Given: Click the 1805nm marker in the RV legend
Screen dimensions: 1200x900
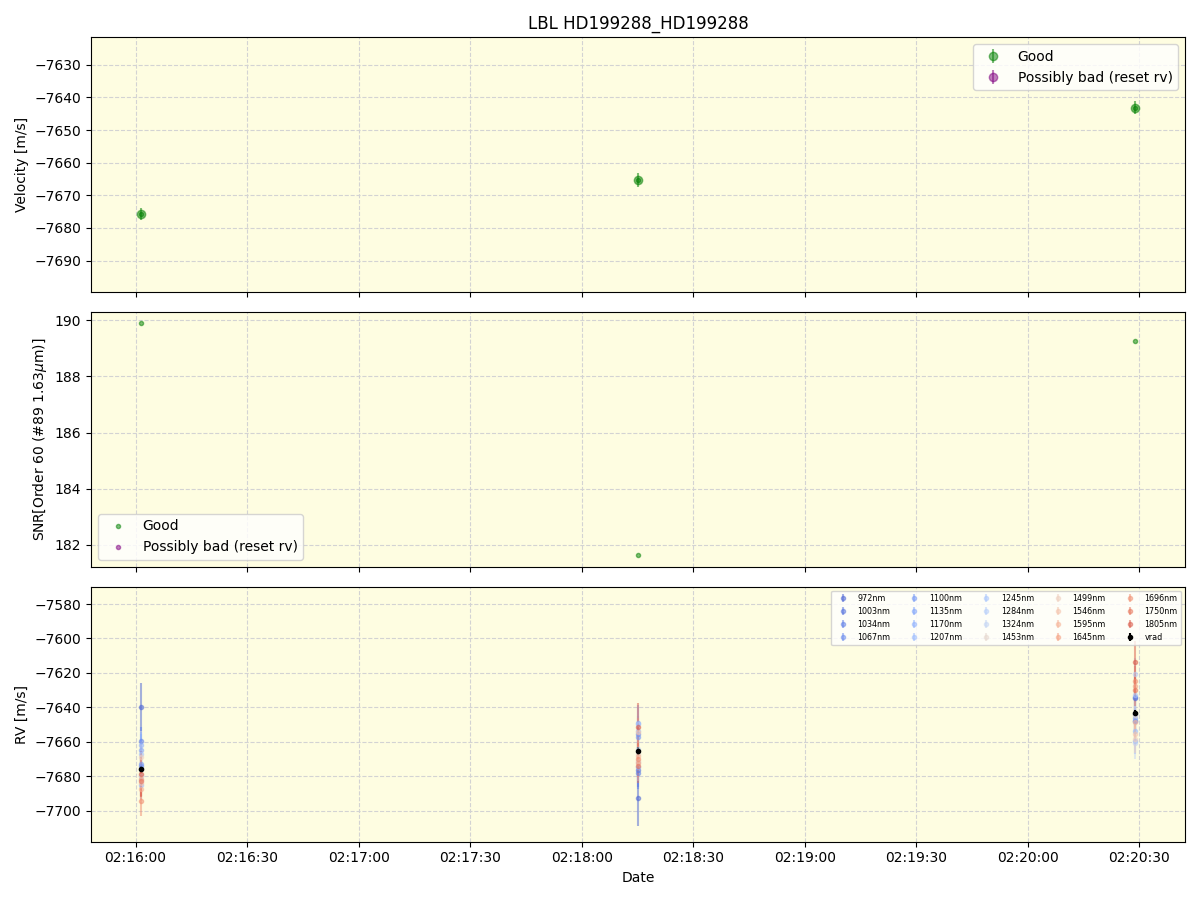Looking at the screenshot, I should pos(1130,624).
